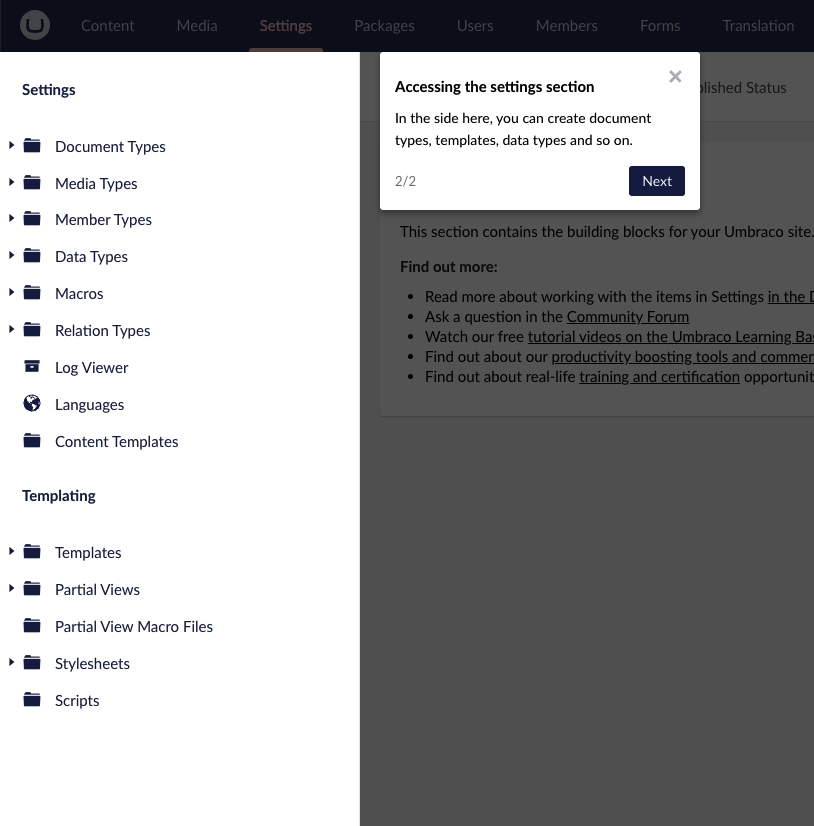This screenshot has height=826, width=814.
Task: Open the Log Viewer item
Action: (92, 367)
